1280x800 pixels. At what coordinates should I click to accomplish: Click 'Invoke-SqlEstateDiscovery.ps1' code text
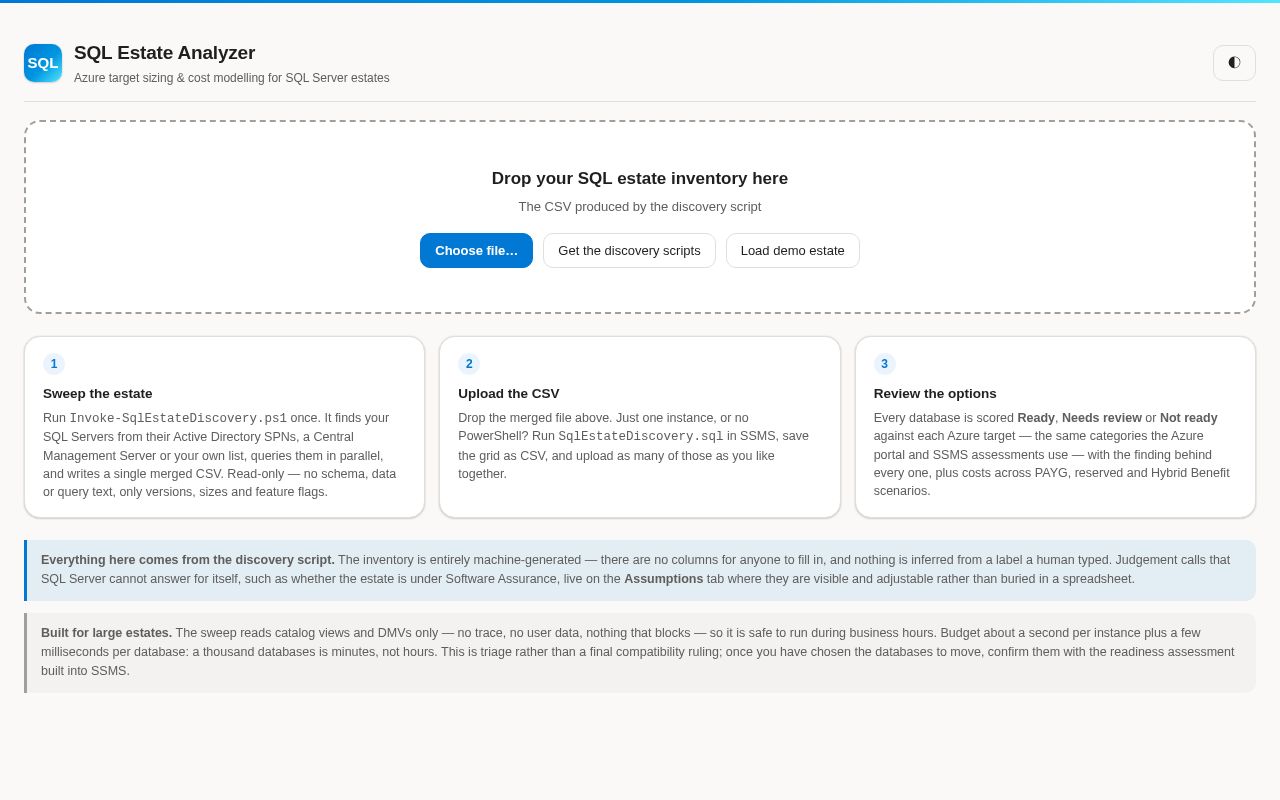click(178, 418)
